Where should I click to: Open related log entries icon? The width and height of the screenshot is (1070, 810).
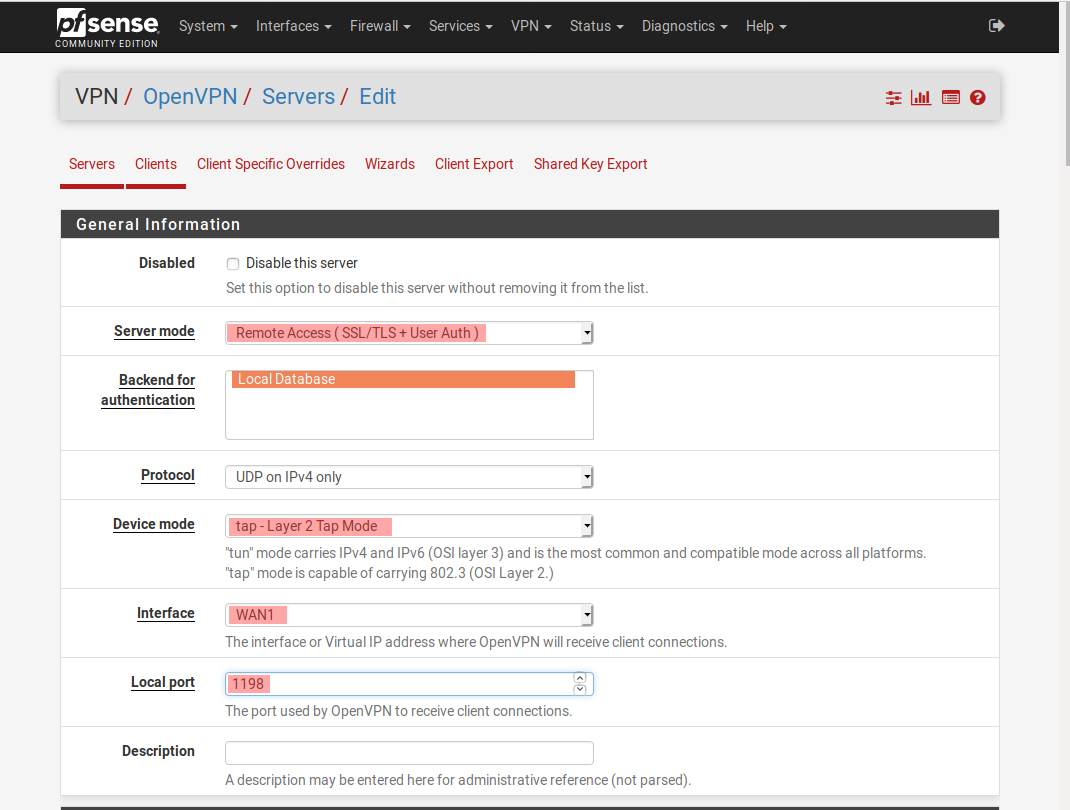[951, 98]
